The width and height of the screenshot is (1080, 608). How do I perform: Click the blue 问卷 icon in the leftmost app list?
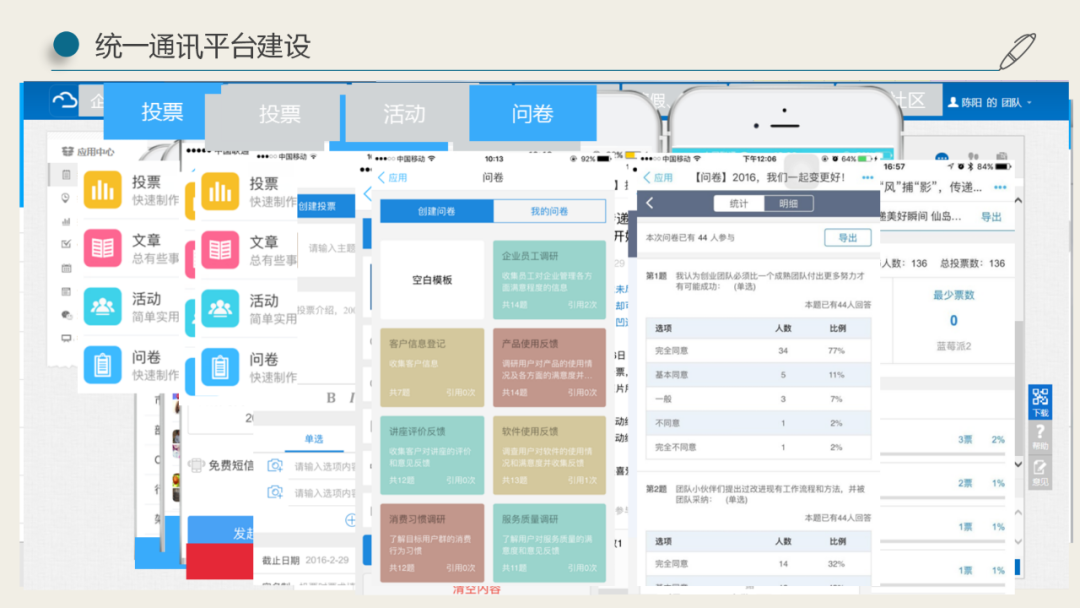[x=103, y=365]
